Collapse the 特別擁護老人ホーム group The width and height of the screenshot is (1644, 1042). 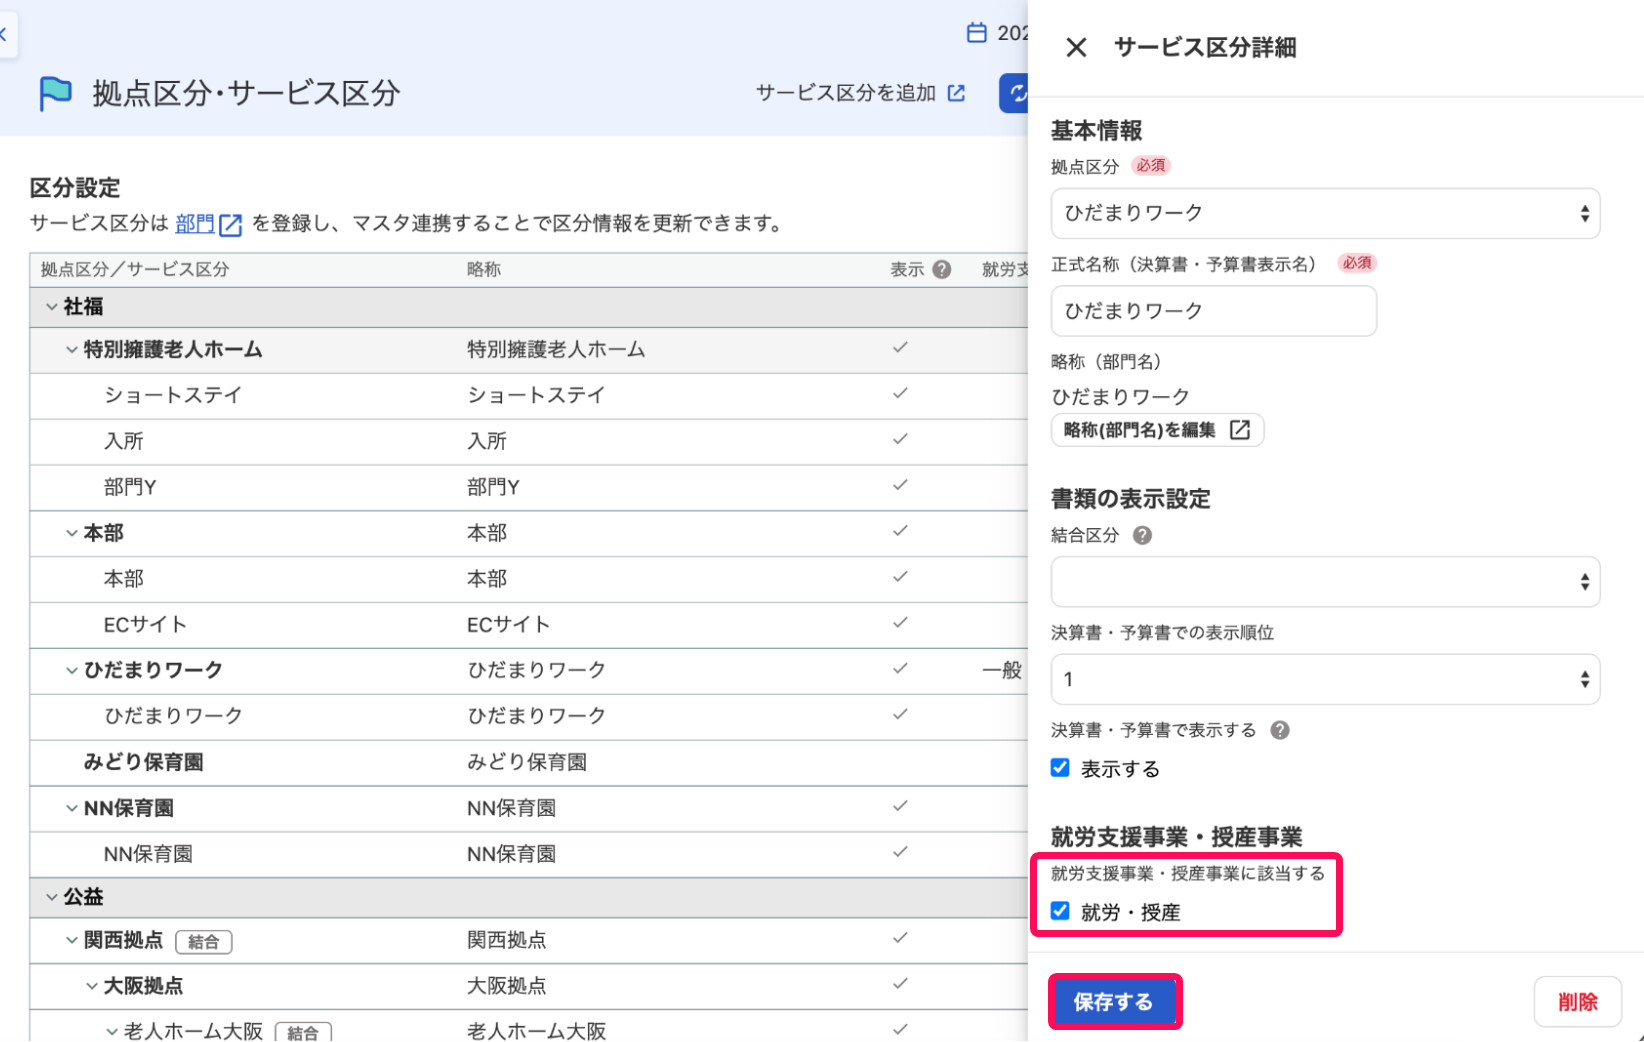coord(72,350)
